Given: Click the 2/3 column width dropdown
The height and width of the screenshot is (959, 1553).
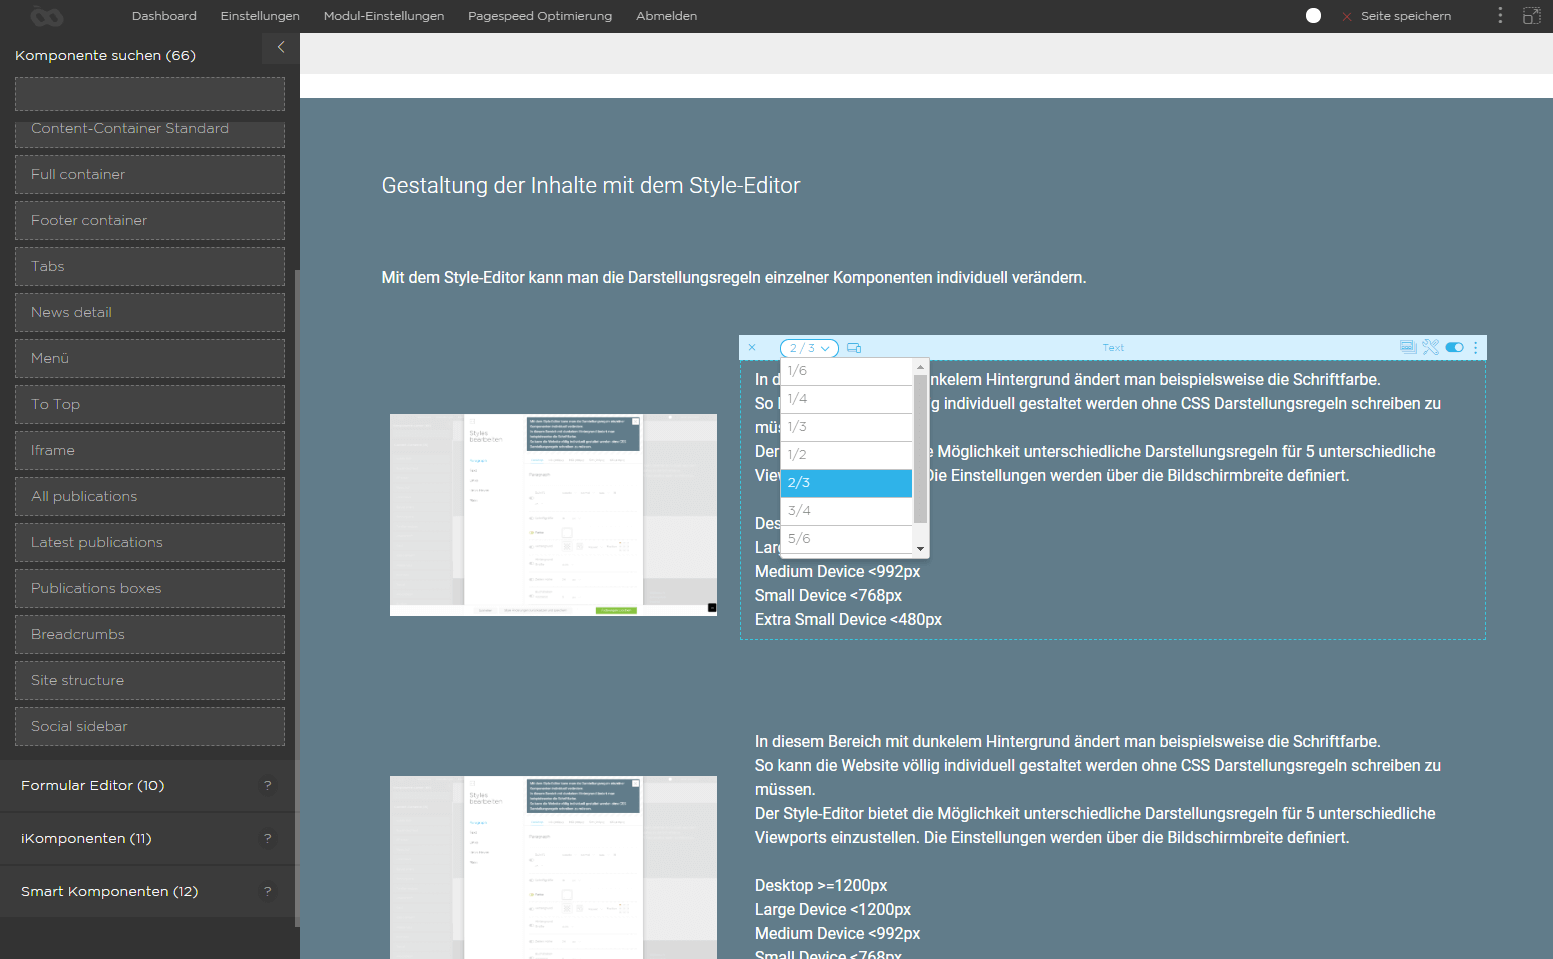Looking at the screenshot, I should coord(809,348).
